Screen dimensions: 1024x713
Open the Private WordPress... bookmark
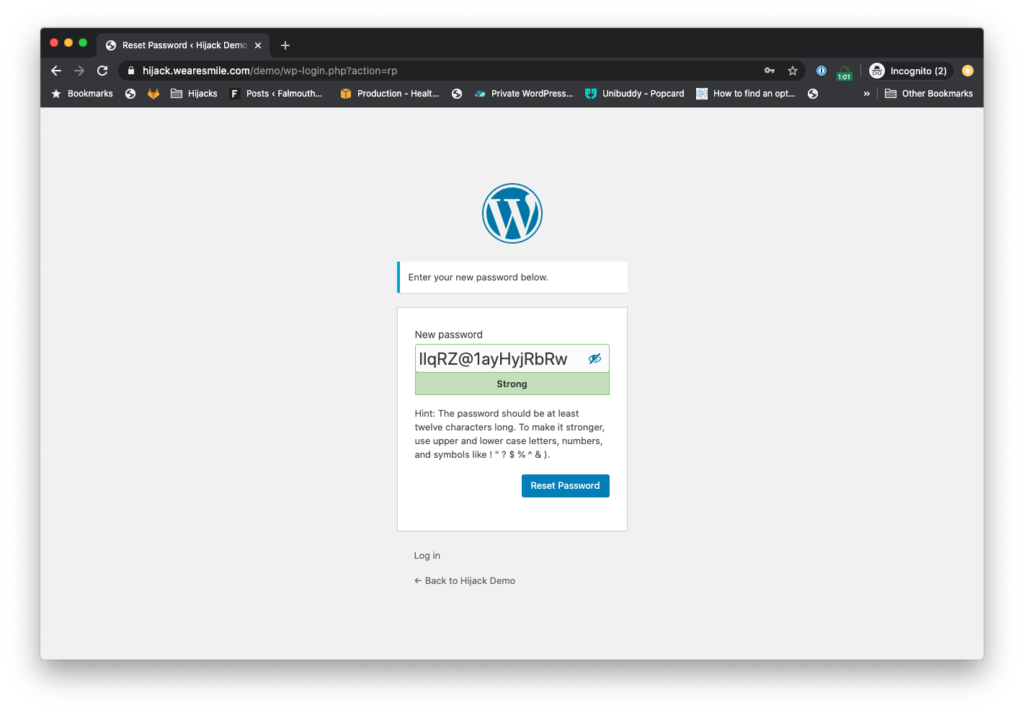[x=524, y=93]
